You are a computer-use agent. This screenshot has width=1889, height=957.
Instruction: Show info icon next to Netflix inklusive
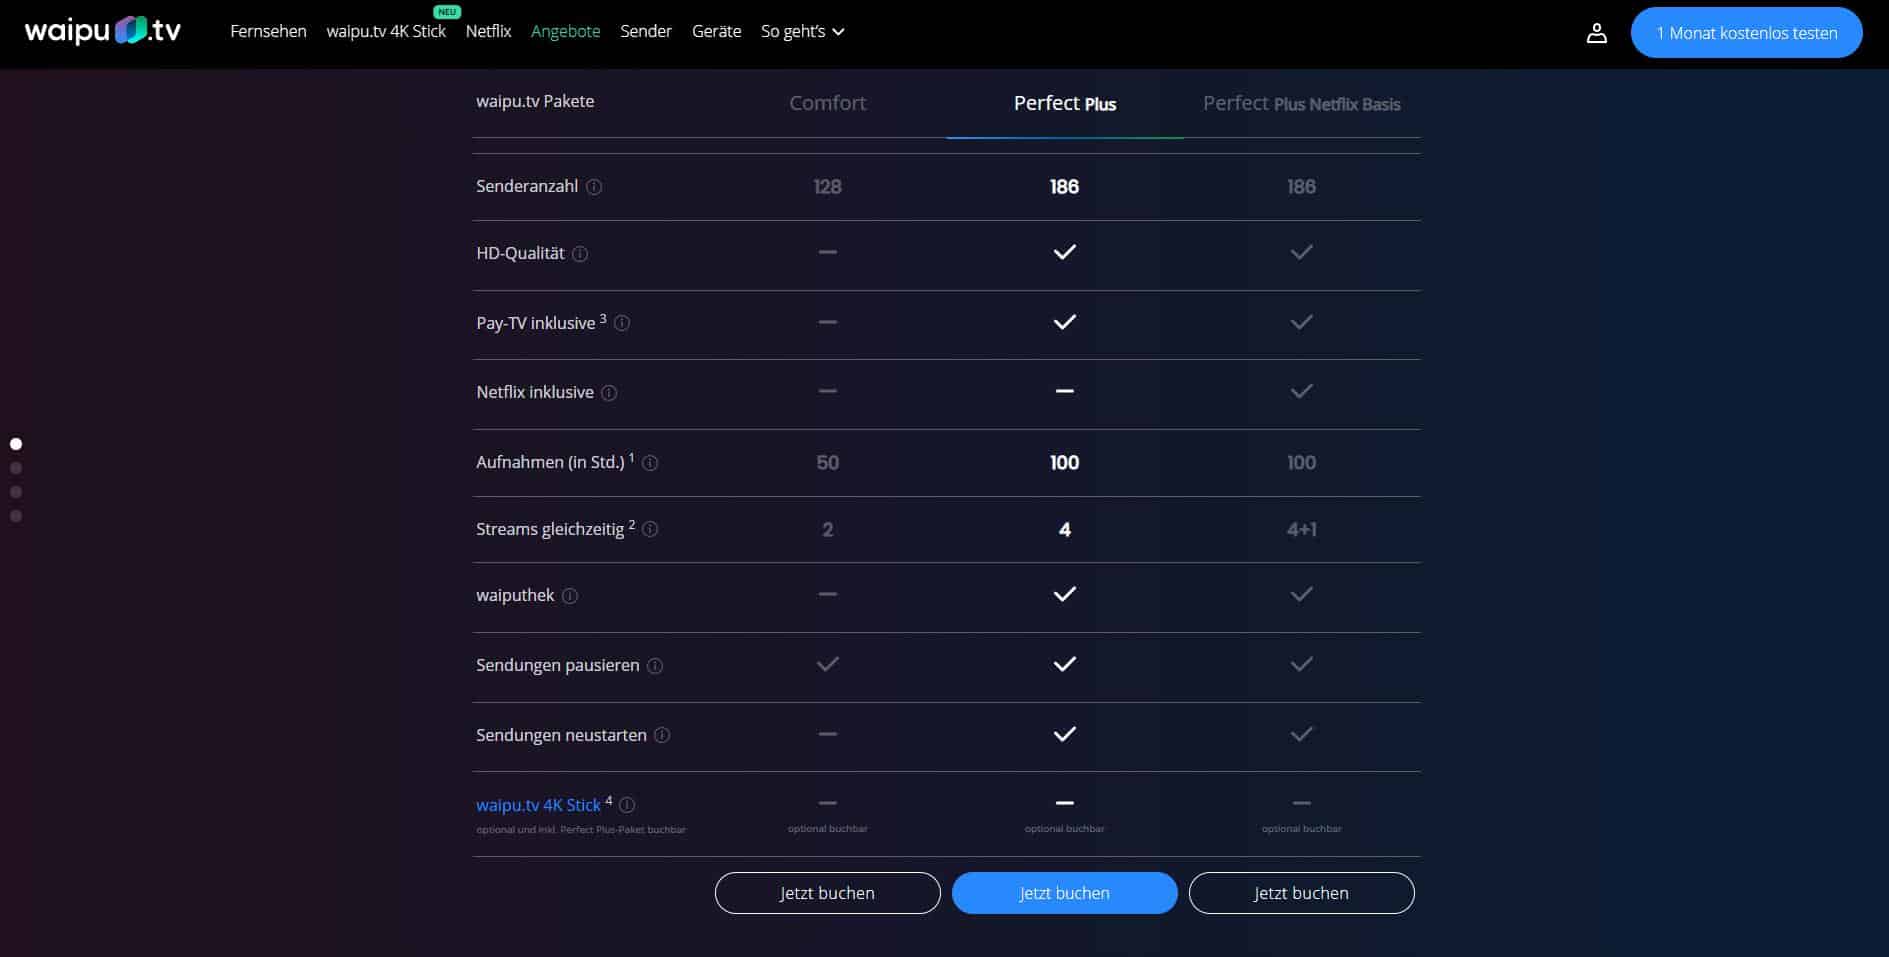pyautogui.click(x=609, y=393)
